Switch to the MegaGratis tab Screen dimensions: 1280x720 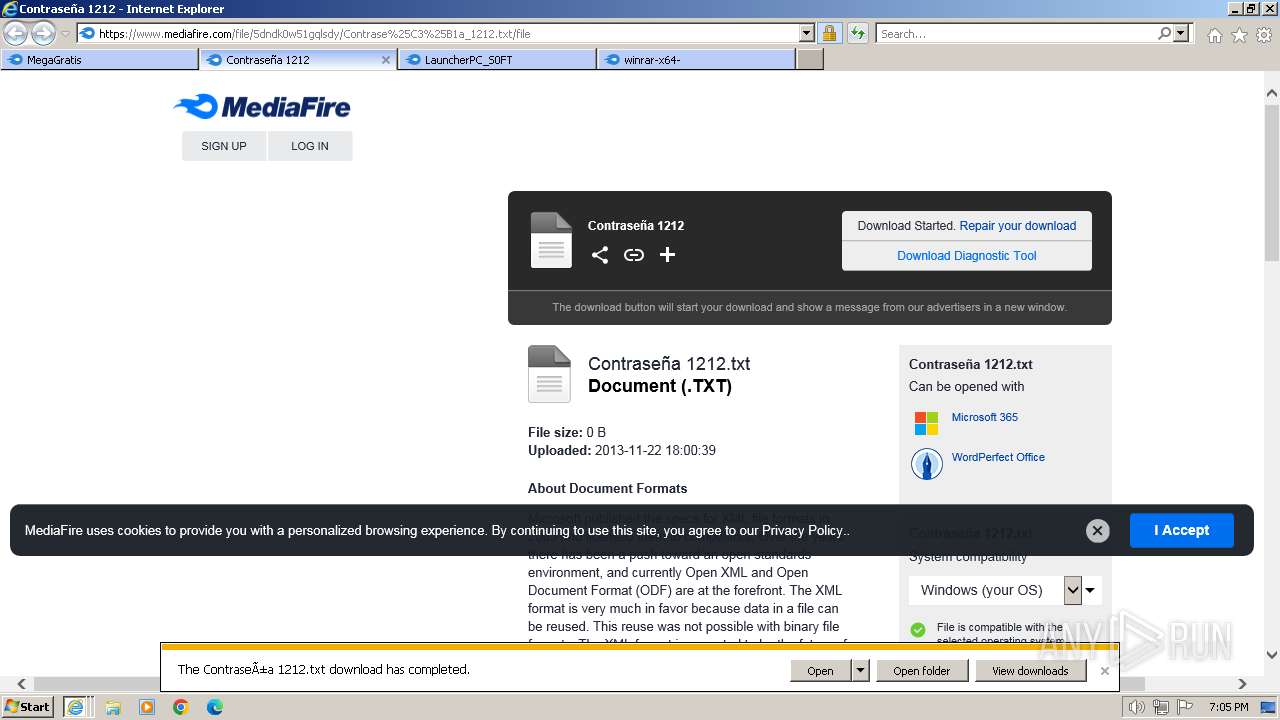click(99, 60)
